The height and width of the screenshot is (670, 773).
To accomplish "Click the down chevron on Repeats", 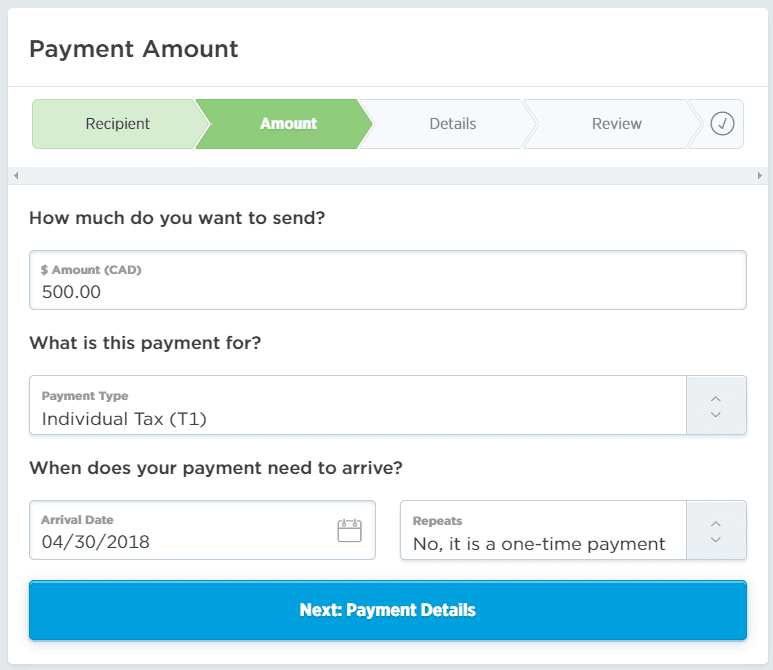I will click(x=715, y=540).
